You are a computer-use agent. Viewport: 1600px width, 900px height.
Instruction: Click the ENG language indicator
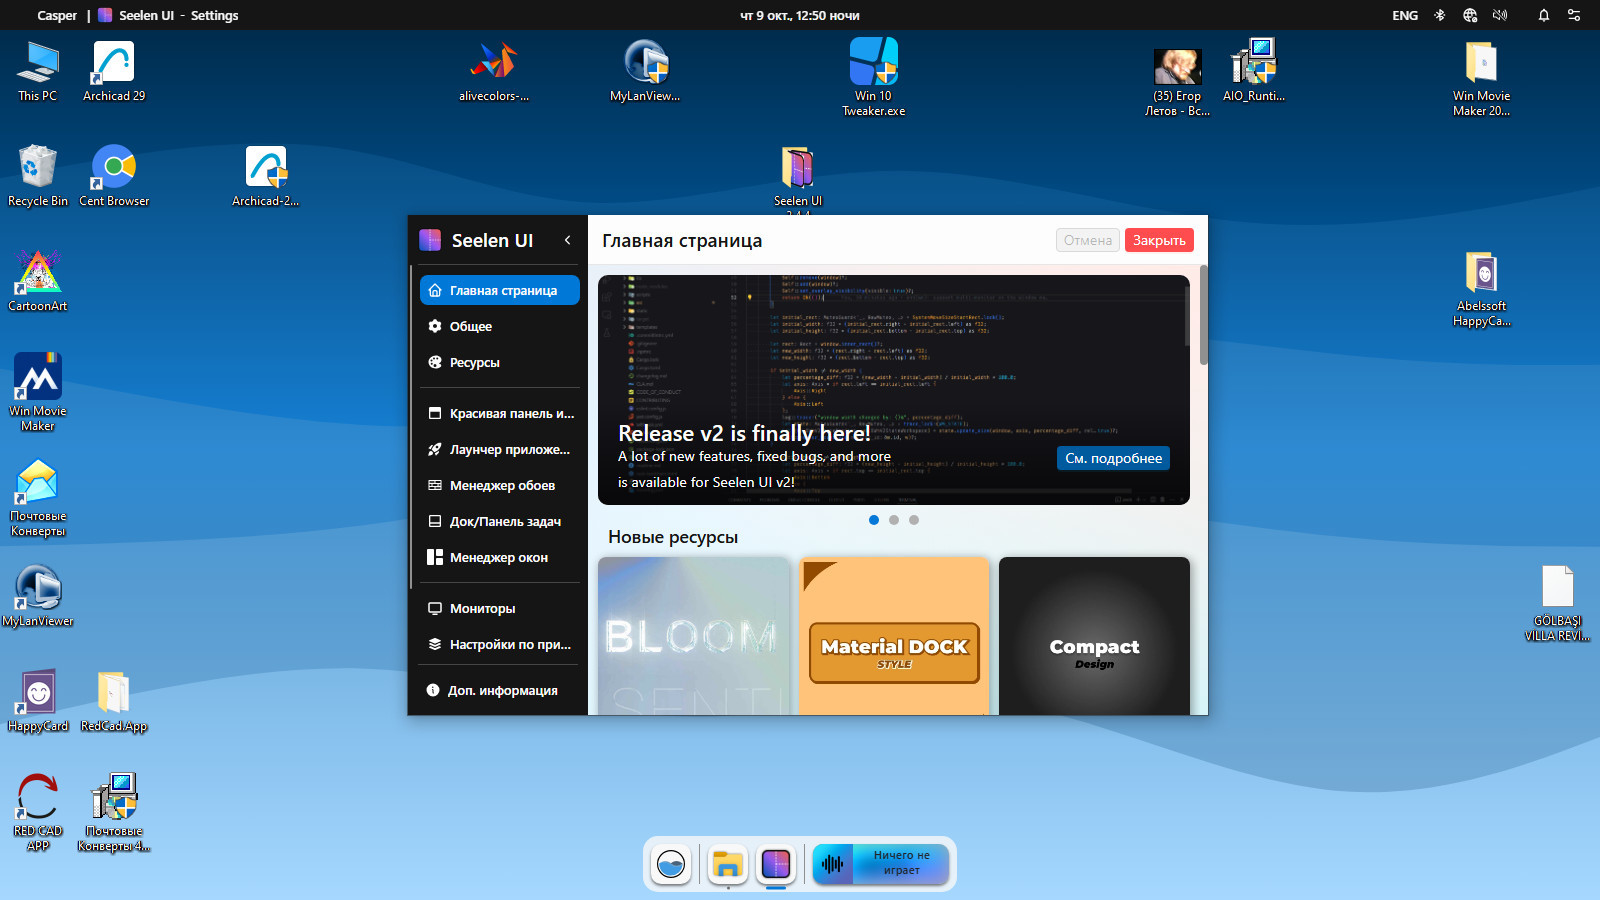[1405, 15]
